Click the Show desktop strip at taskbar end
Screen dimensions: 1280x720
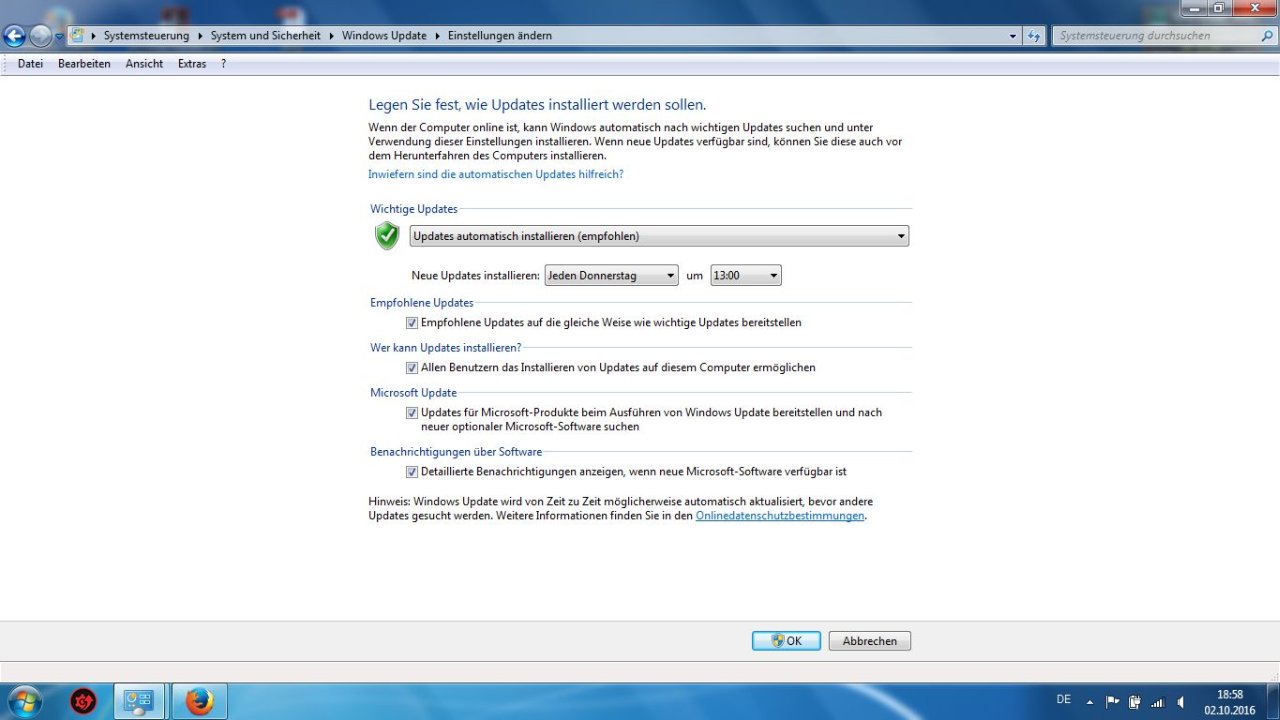click(1273, 702)
